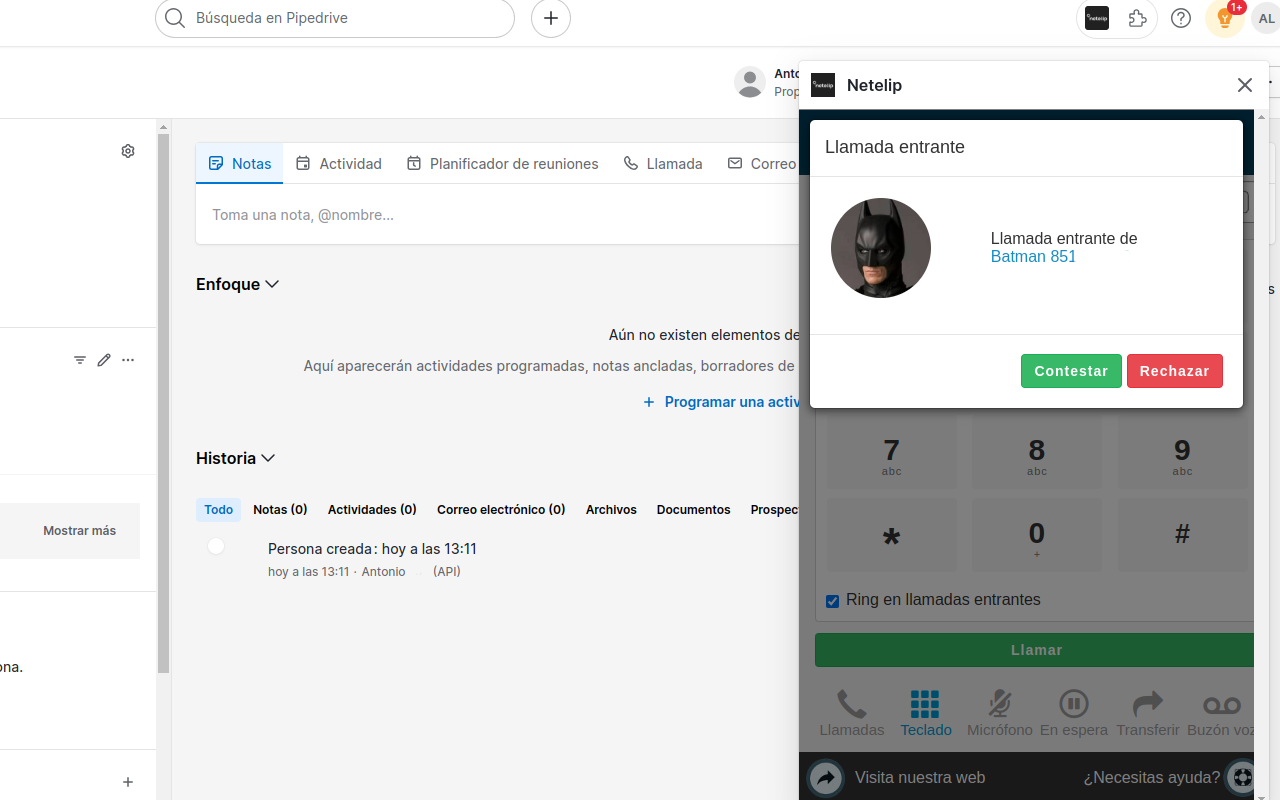Select the Archivos history filter
1280x800 pixels.
611,510
